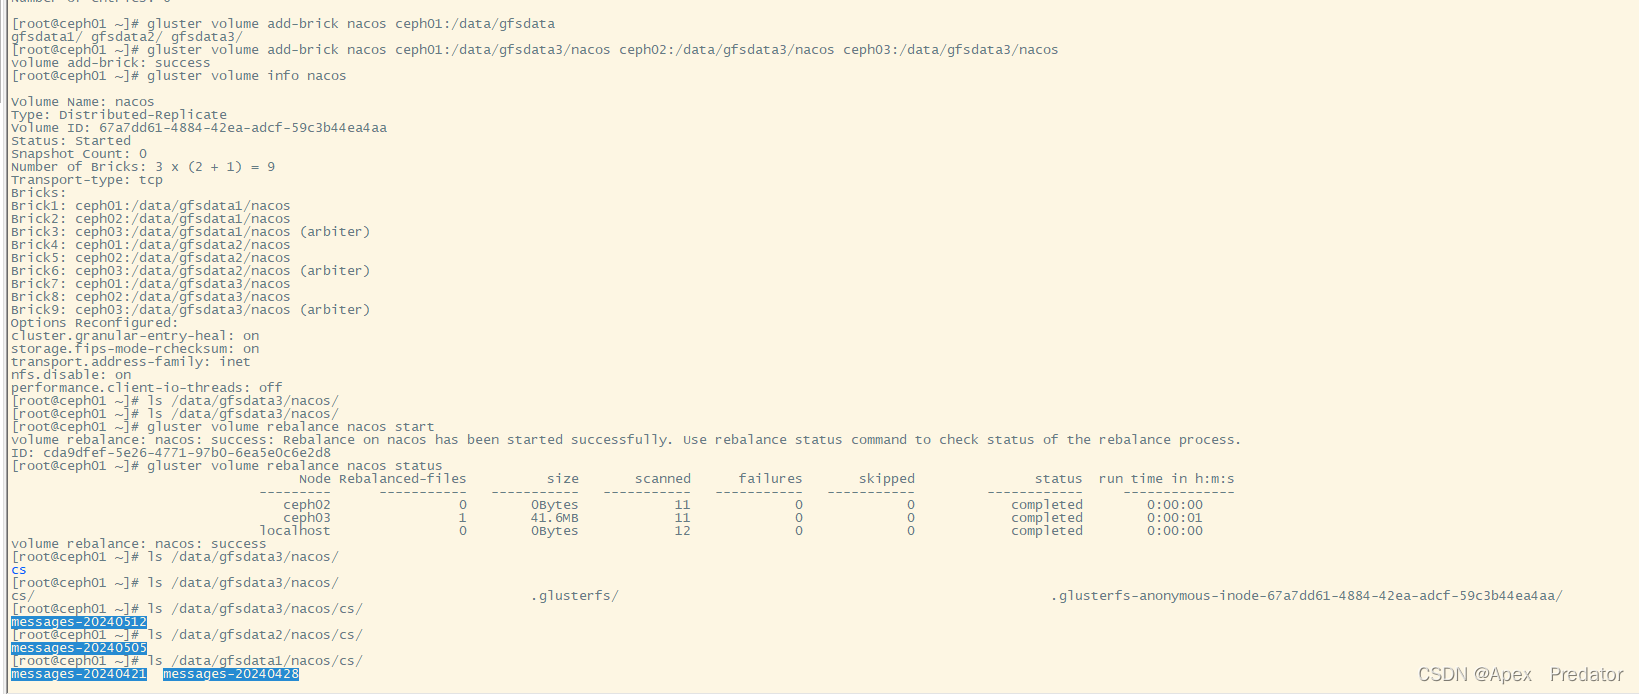Click the ceph02 node in rebalance table
The height and width of the screenshot is (694, 1639).
click(307, 505)
